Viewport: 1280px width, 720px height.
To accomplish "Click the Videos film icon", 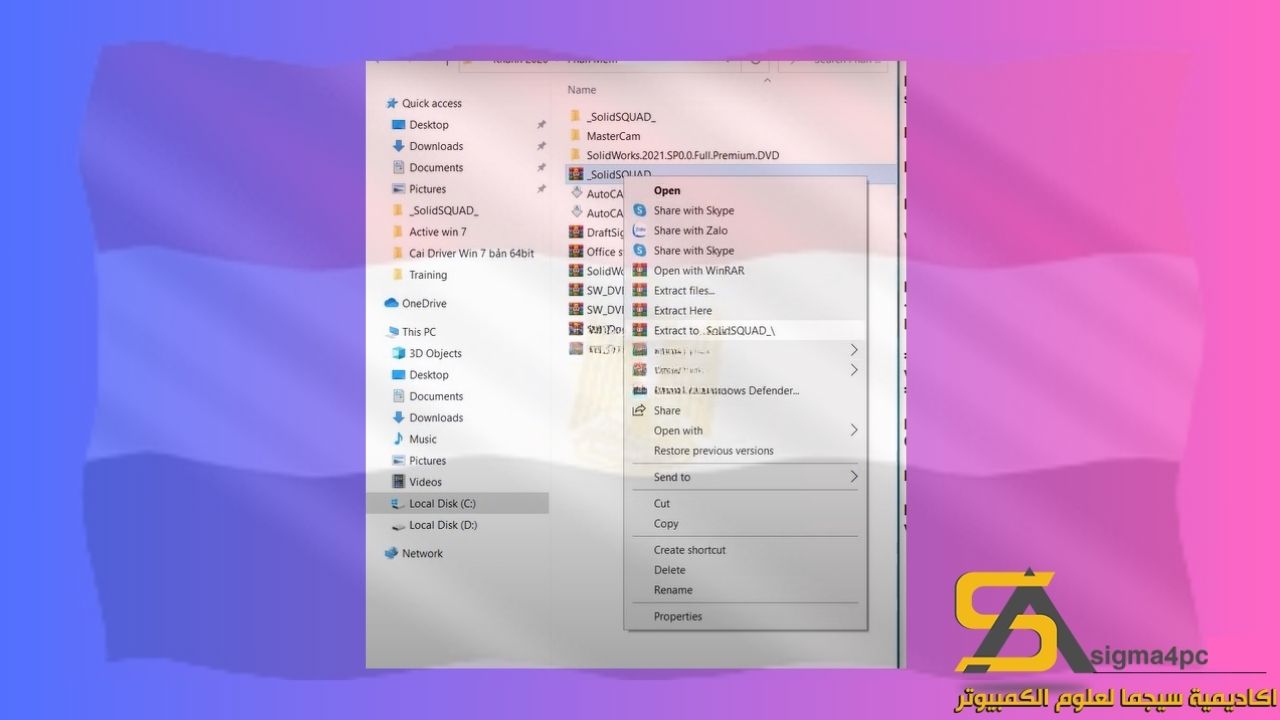I will tap(398, 482).
